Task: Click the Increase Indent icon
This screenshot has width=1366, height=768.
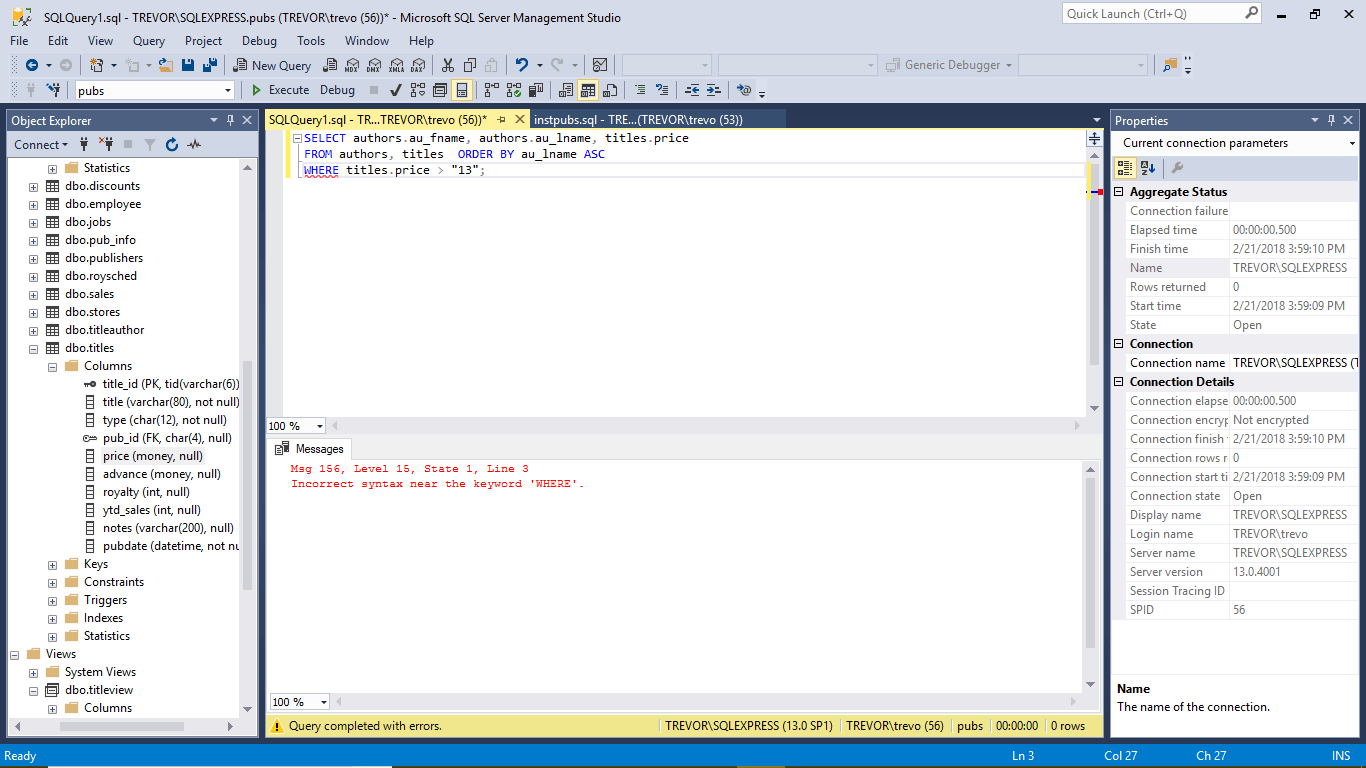Action: (x=713, y=90)
